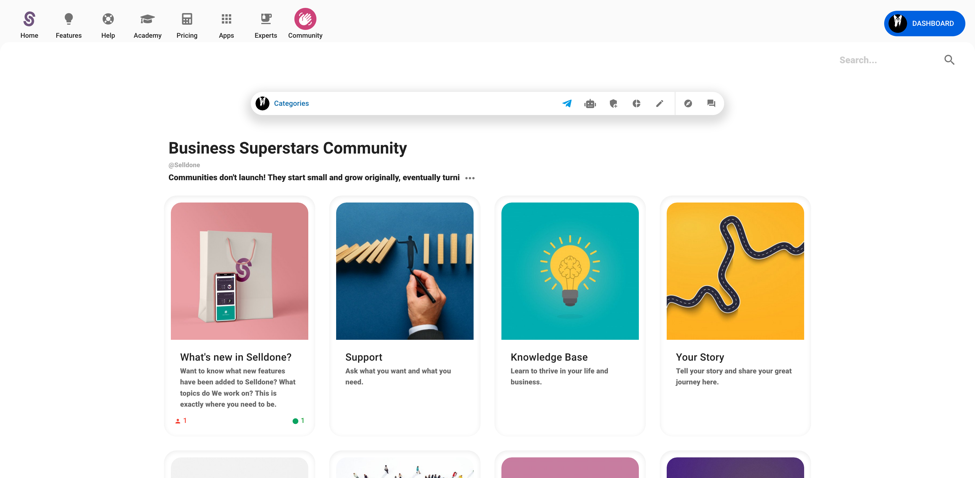Click the "Communities don't launch!" description line
Screen dimensions: 975x478
(x=314, y=178)
